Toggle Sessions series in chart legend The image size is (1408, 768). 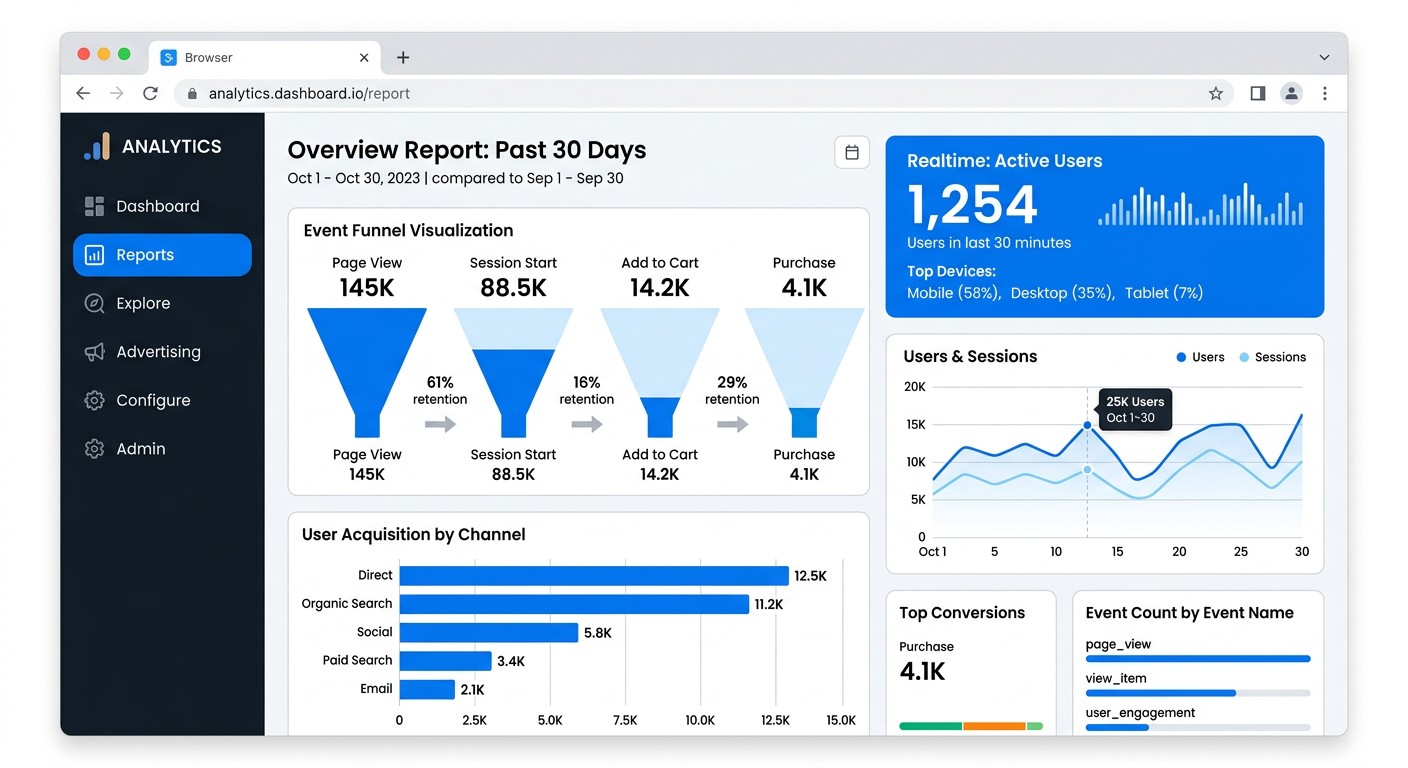1272,357
